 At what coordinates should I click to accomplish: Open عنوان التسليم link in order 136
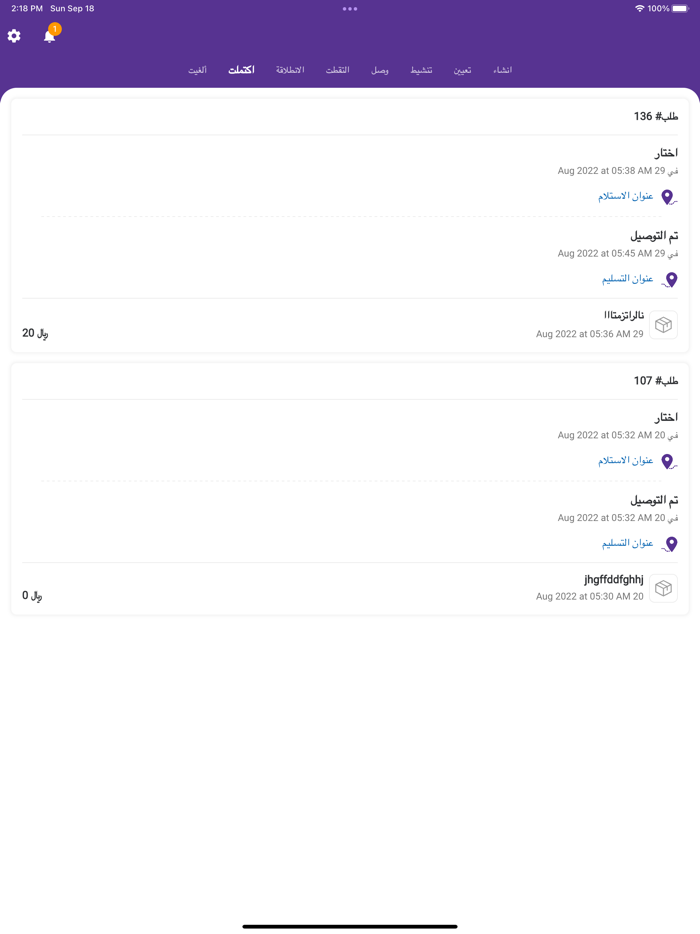point(627,279)
